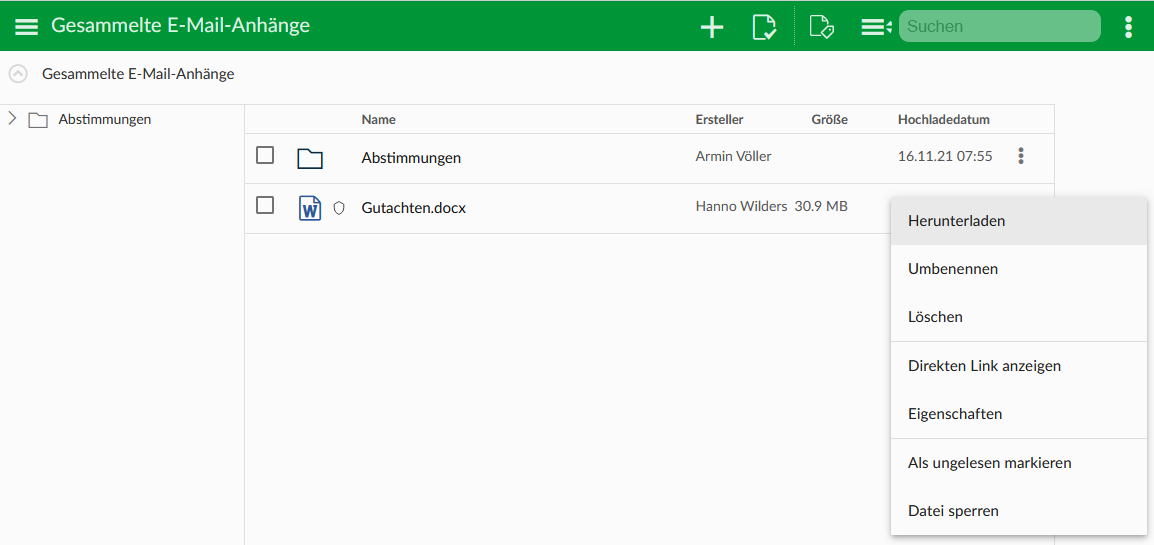Click the document tag icon in header
This screenshot has height=545, width=1154.
pyautogui.click(x=821, y=27)
